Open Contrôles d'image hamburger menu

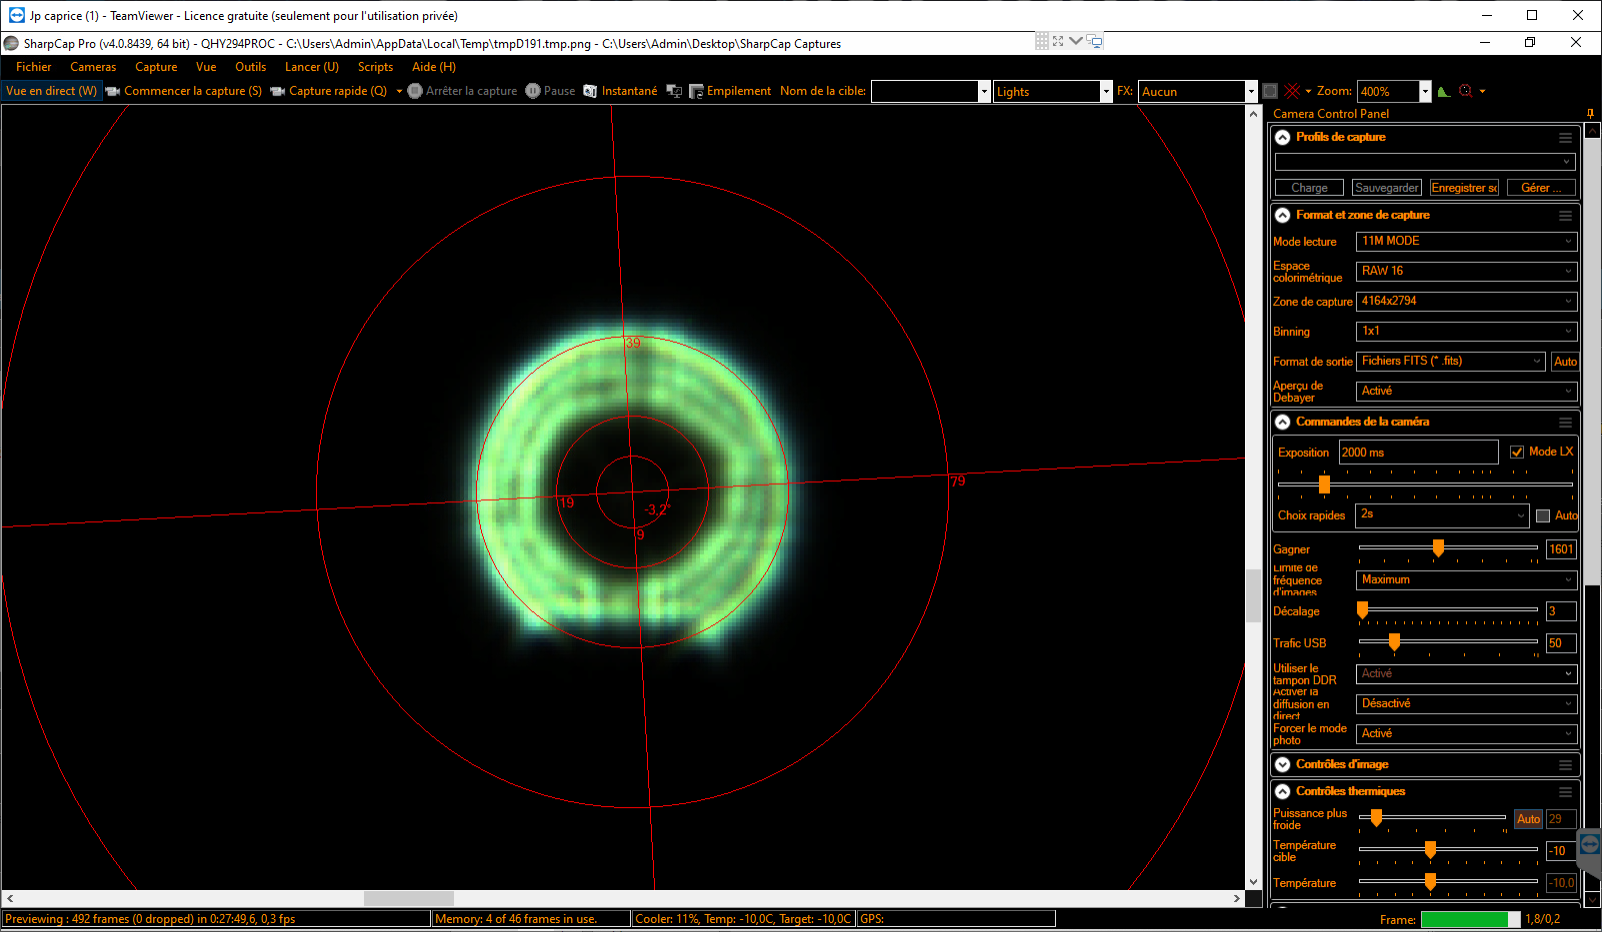[x=1566, y=765]
